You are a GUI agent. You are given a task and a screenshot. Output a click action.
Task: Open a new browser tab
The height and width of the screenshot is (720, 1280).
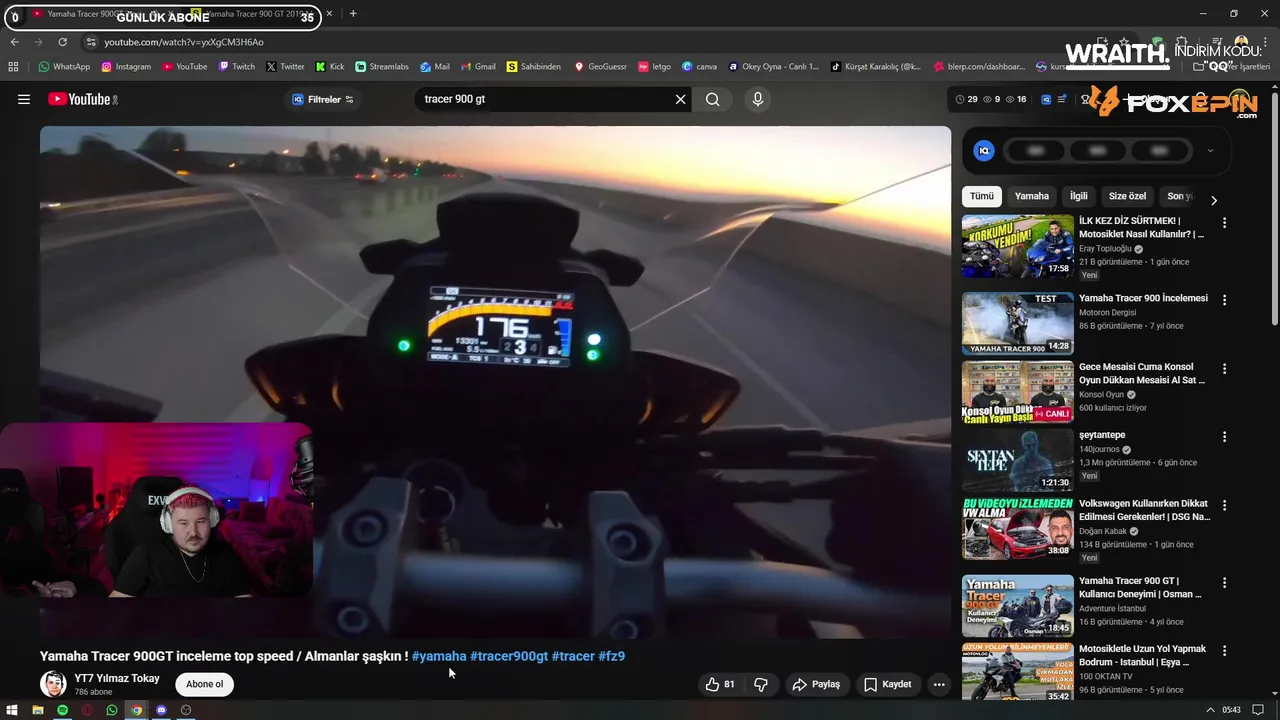pos(353,14)
